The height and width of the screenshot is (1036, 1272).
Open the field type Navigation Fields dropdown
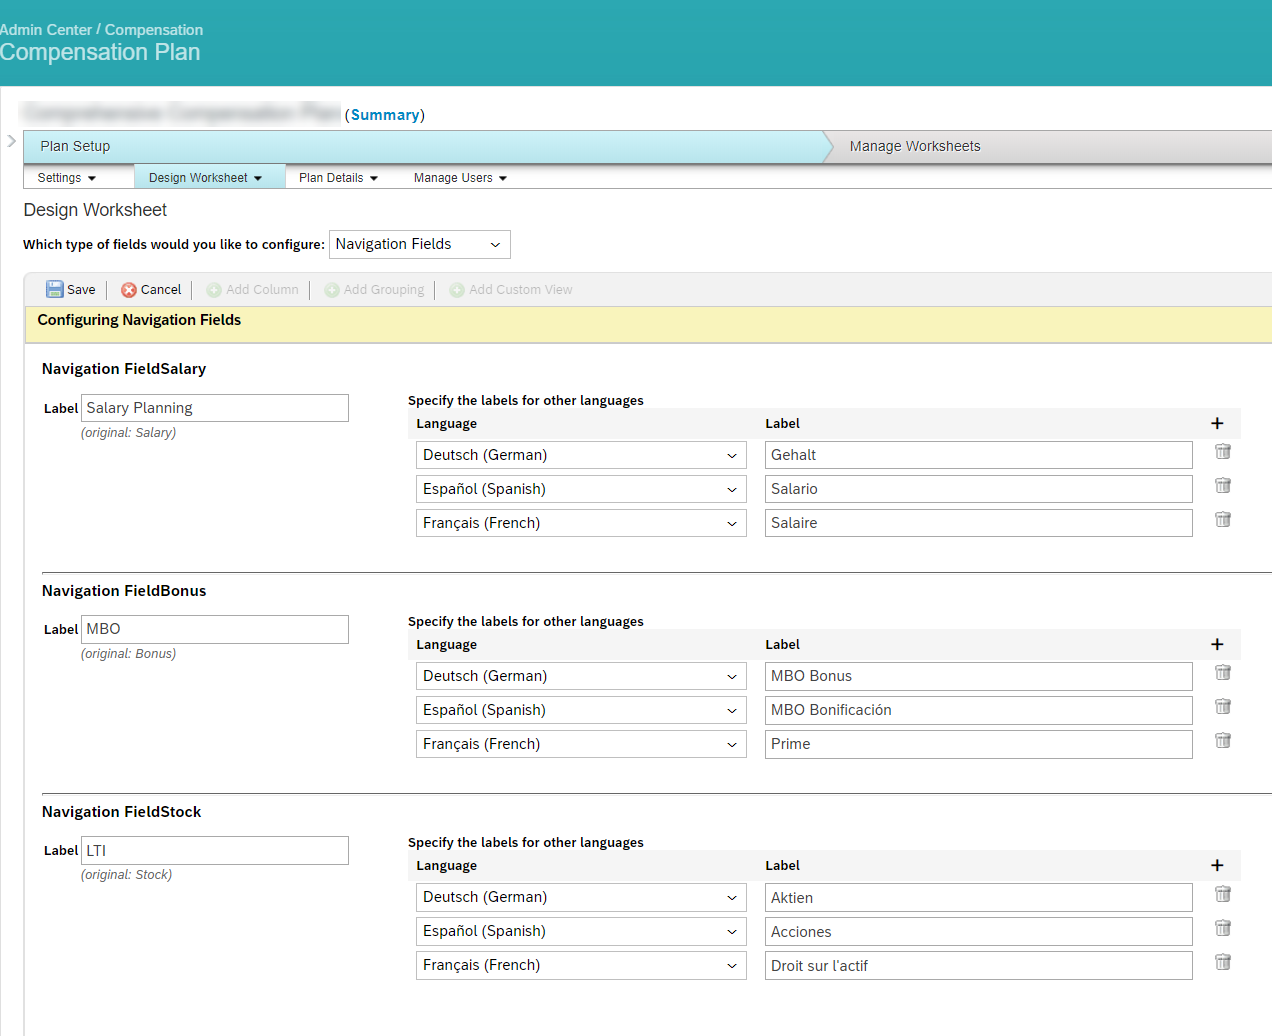click(x=420, y=244)
